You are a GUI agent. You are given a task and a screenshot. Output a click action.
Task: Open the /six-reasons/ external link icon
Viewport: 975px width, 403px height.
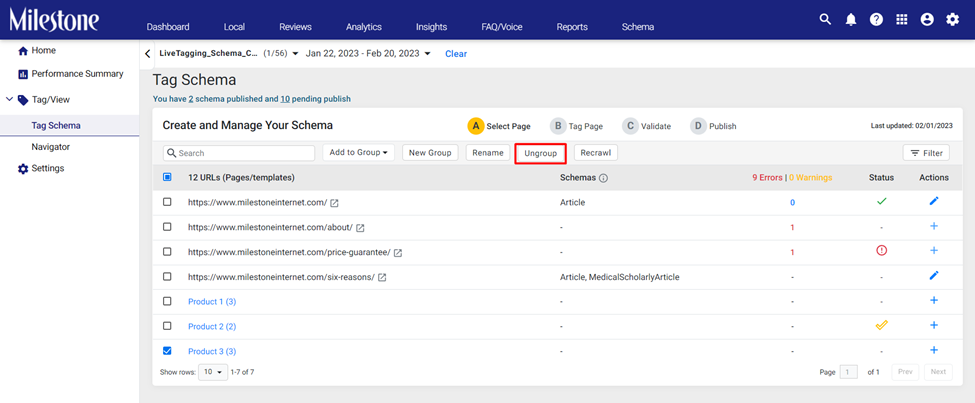(x=382, y=277)
